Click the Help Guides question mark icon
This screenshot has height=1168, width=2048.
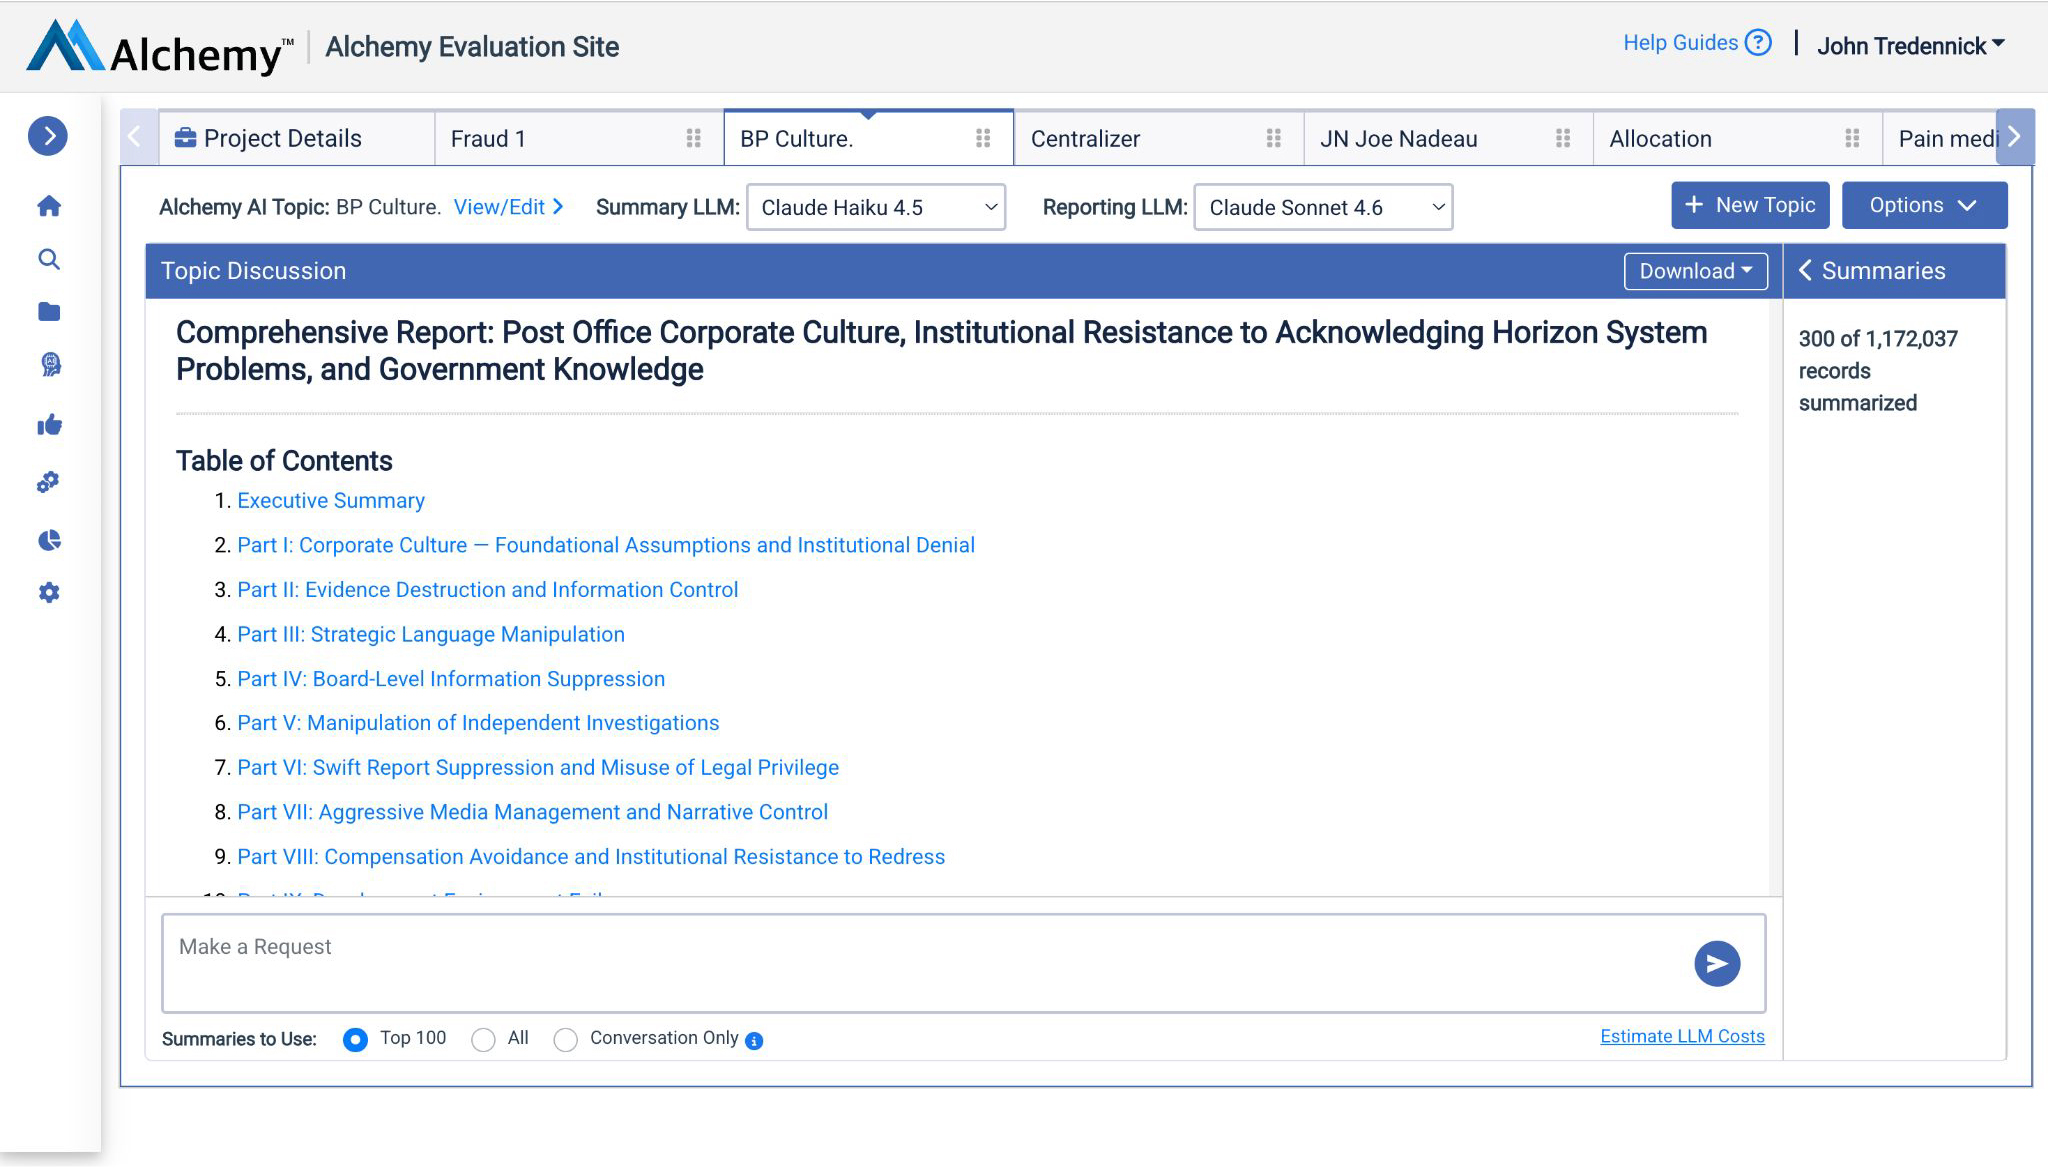coord(1757,43)
